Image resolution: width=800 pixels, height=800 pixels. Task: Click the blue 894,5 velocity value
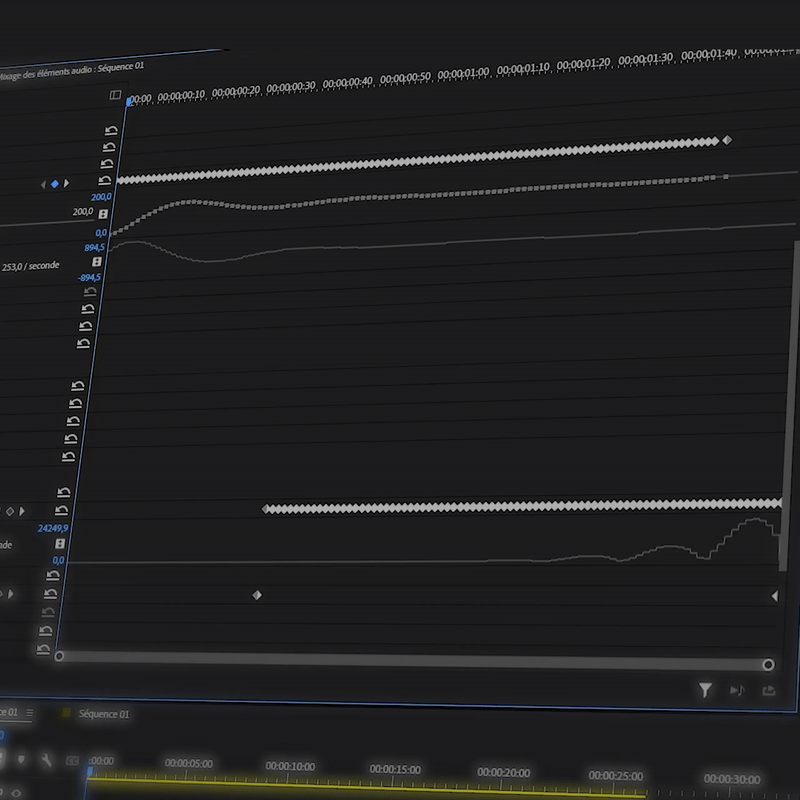[94, 247]
